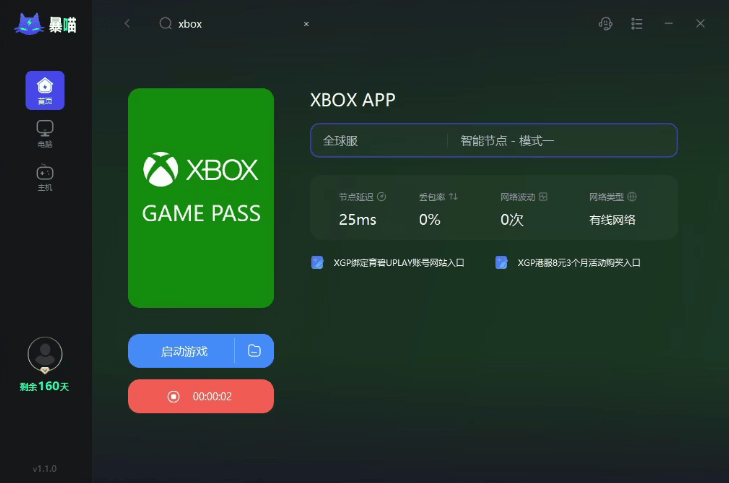Click the search box containing xbox
Screen dimensions: 729x483
click(232, 24)
